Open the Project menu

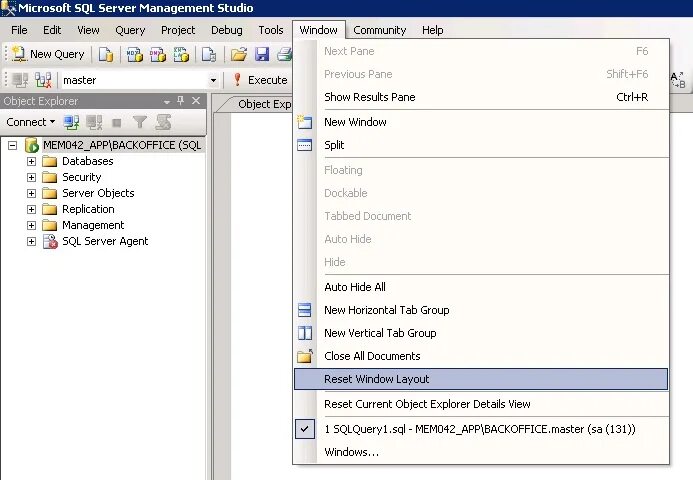click(x=178, y=30)
